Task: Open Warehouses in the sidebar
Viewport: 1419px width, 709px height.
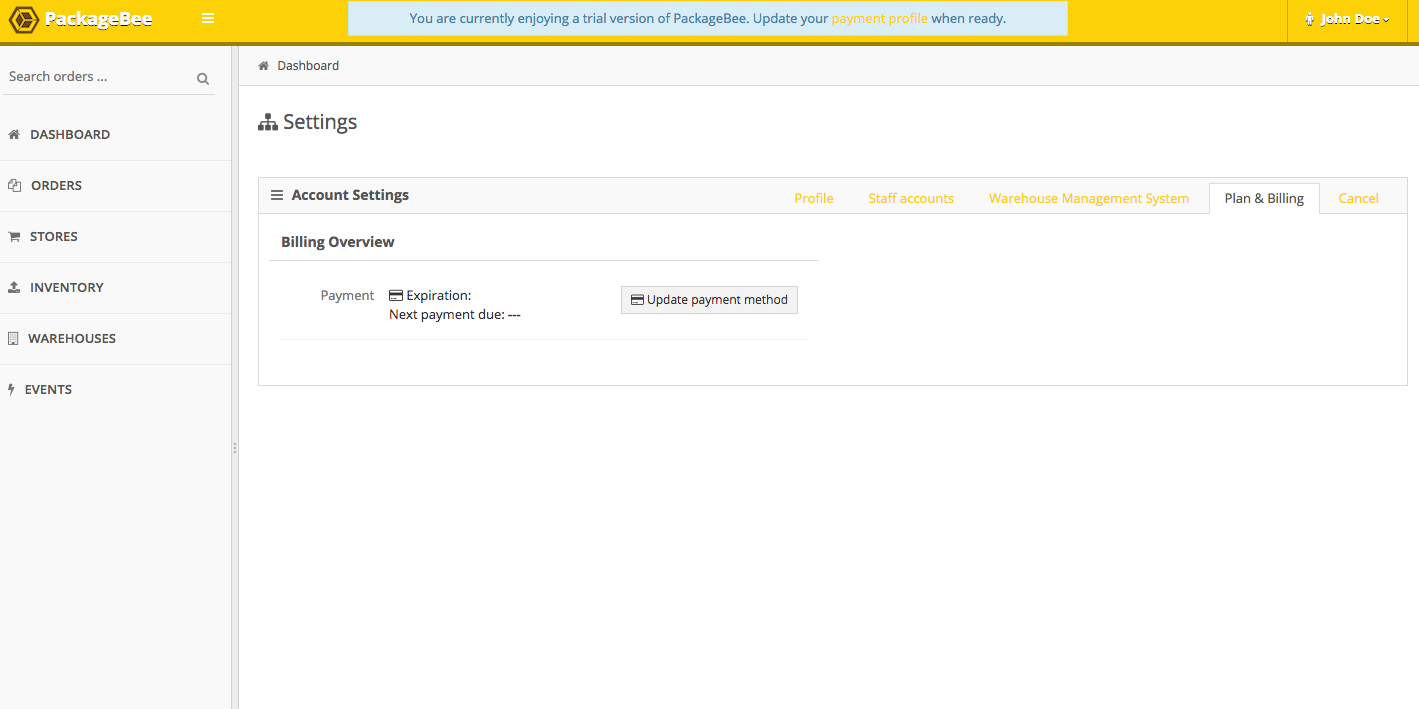Action: tap(116, 339)
